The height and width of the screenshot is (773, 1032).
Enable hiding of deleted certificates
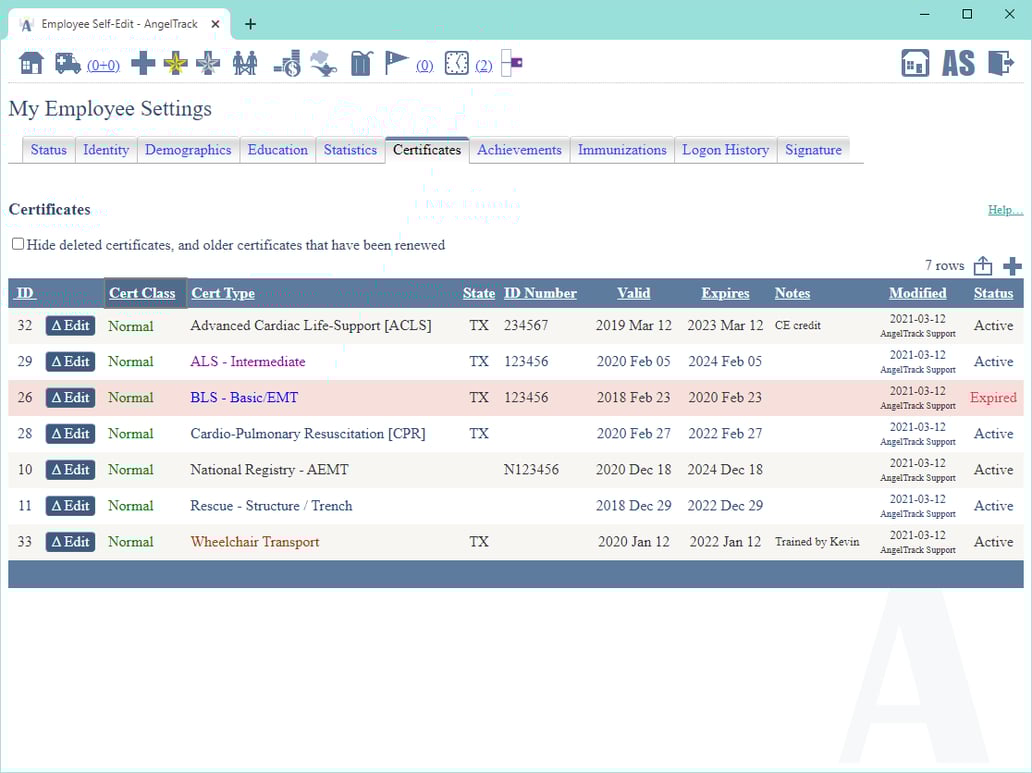(x=16, y=243)
